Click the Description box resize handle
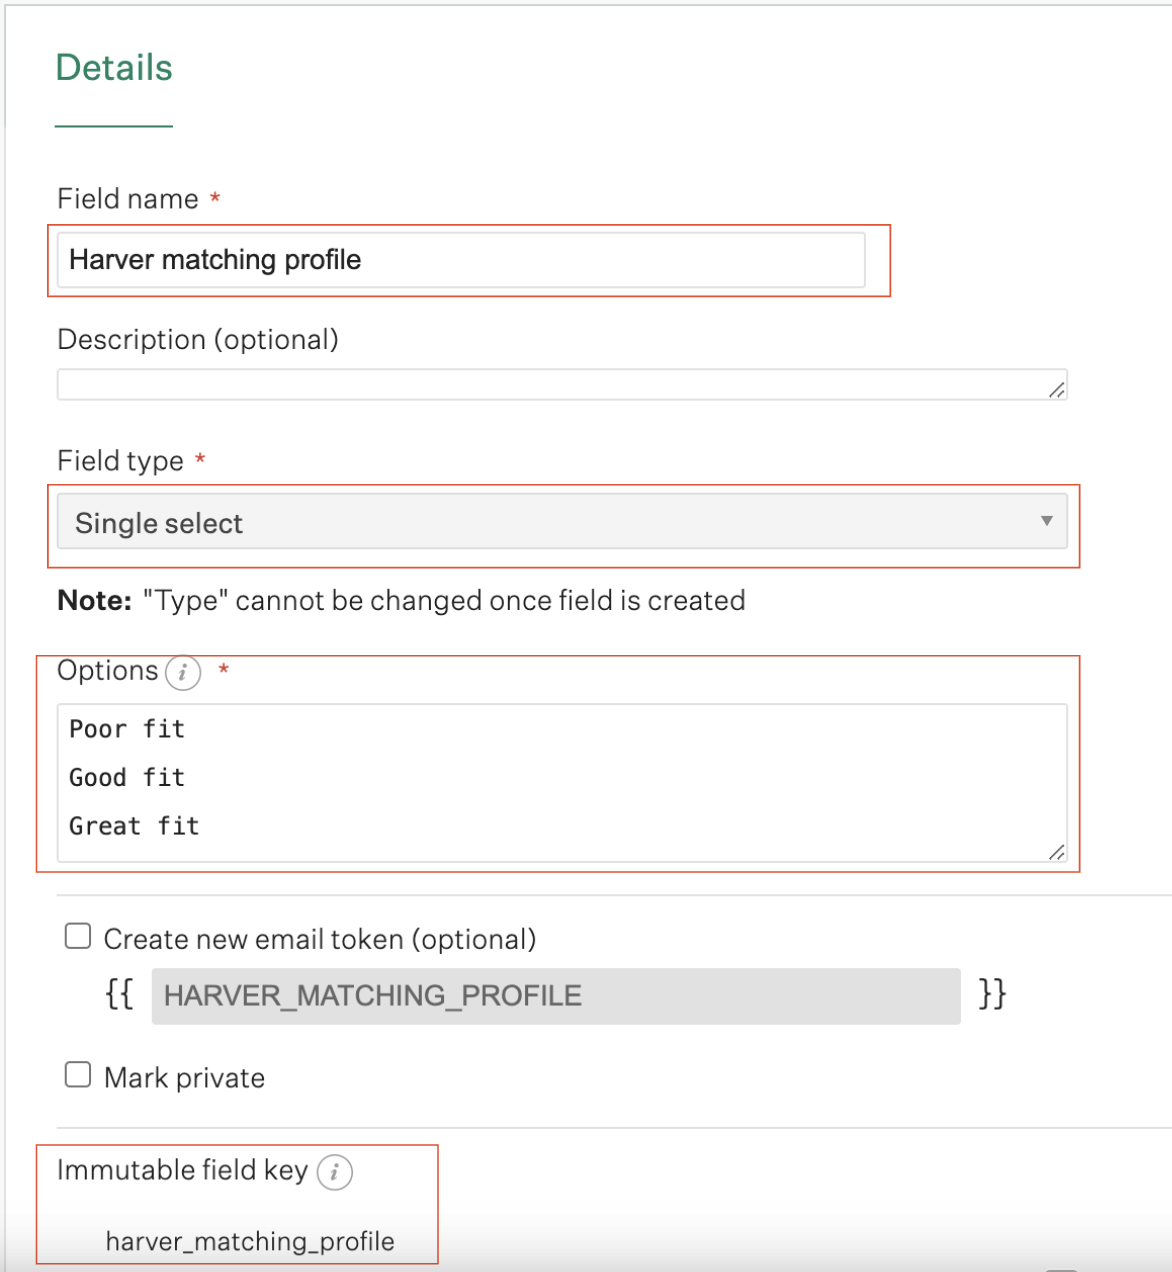The height and width of the screenshot is (1272, 1172). coord(1057,390)
